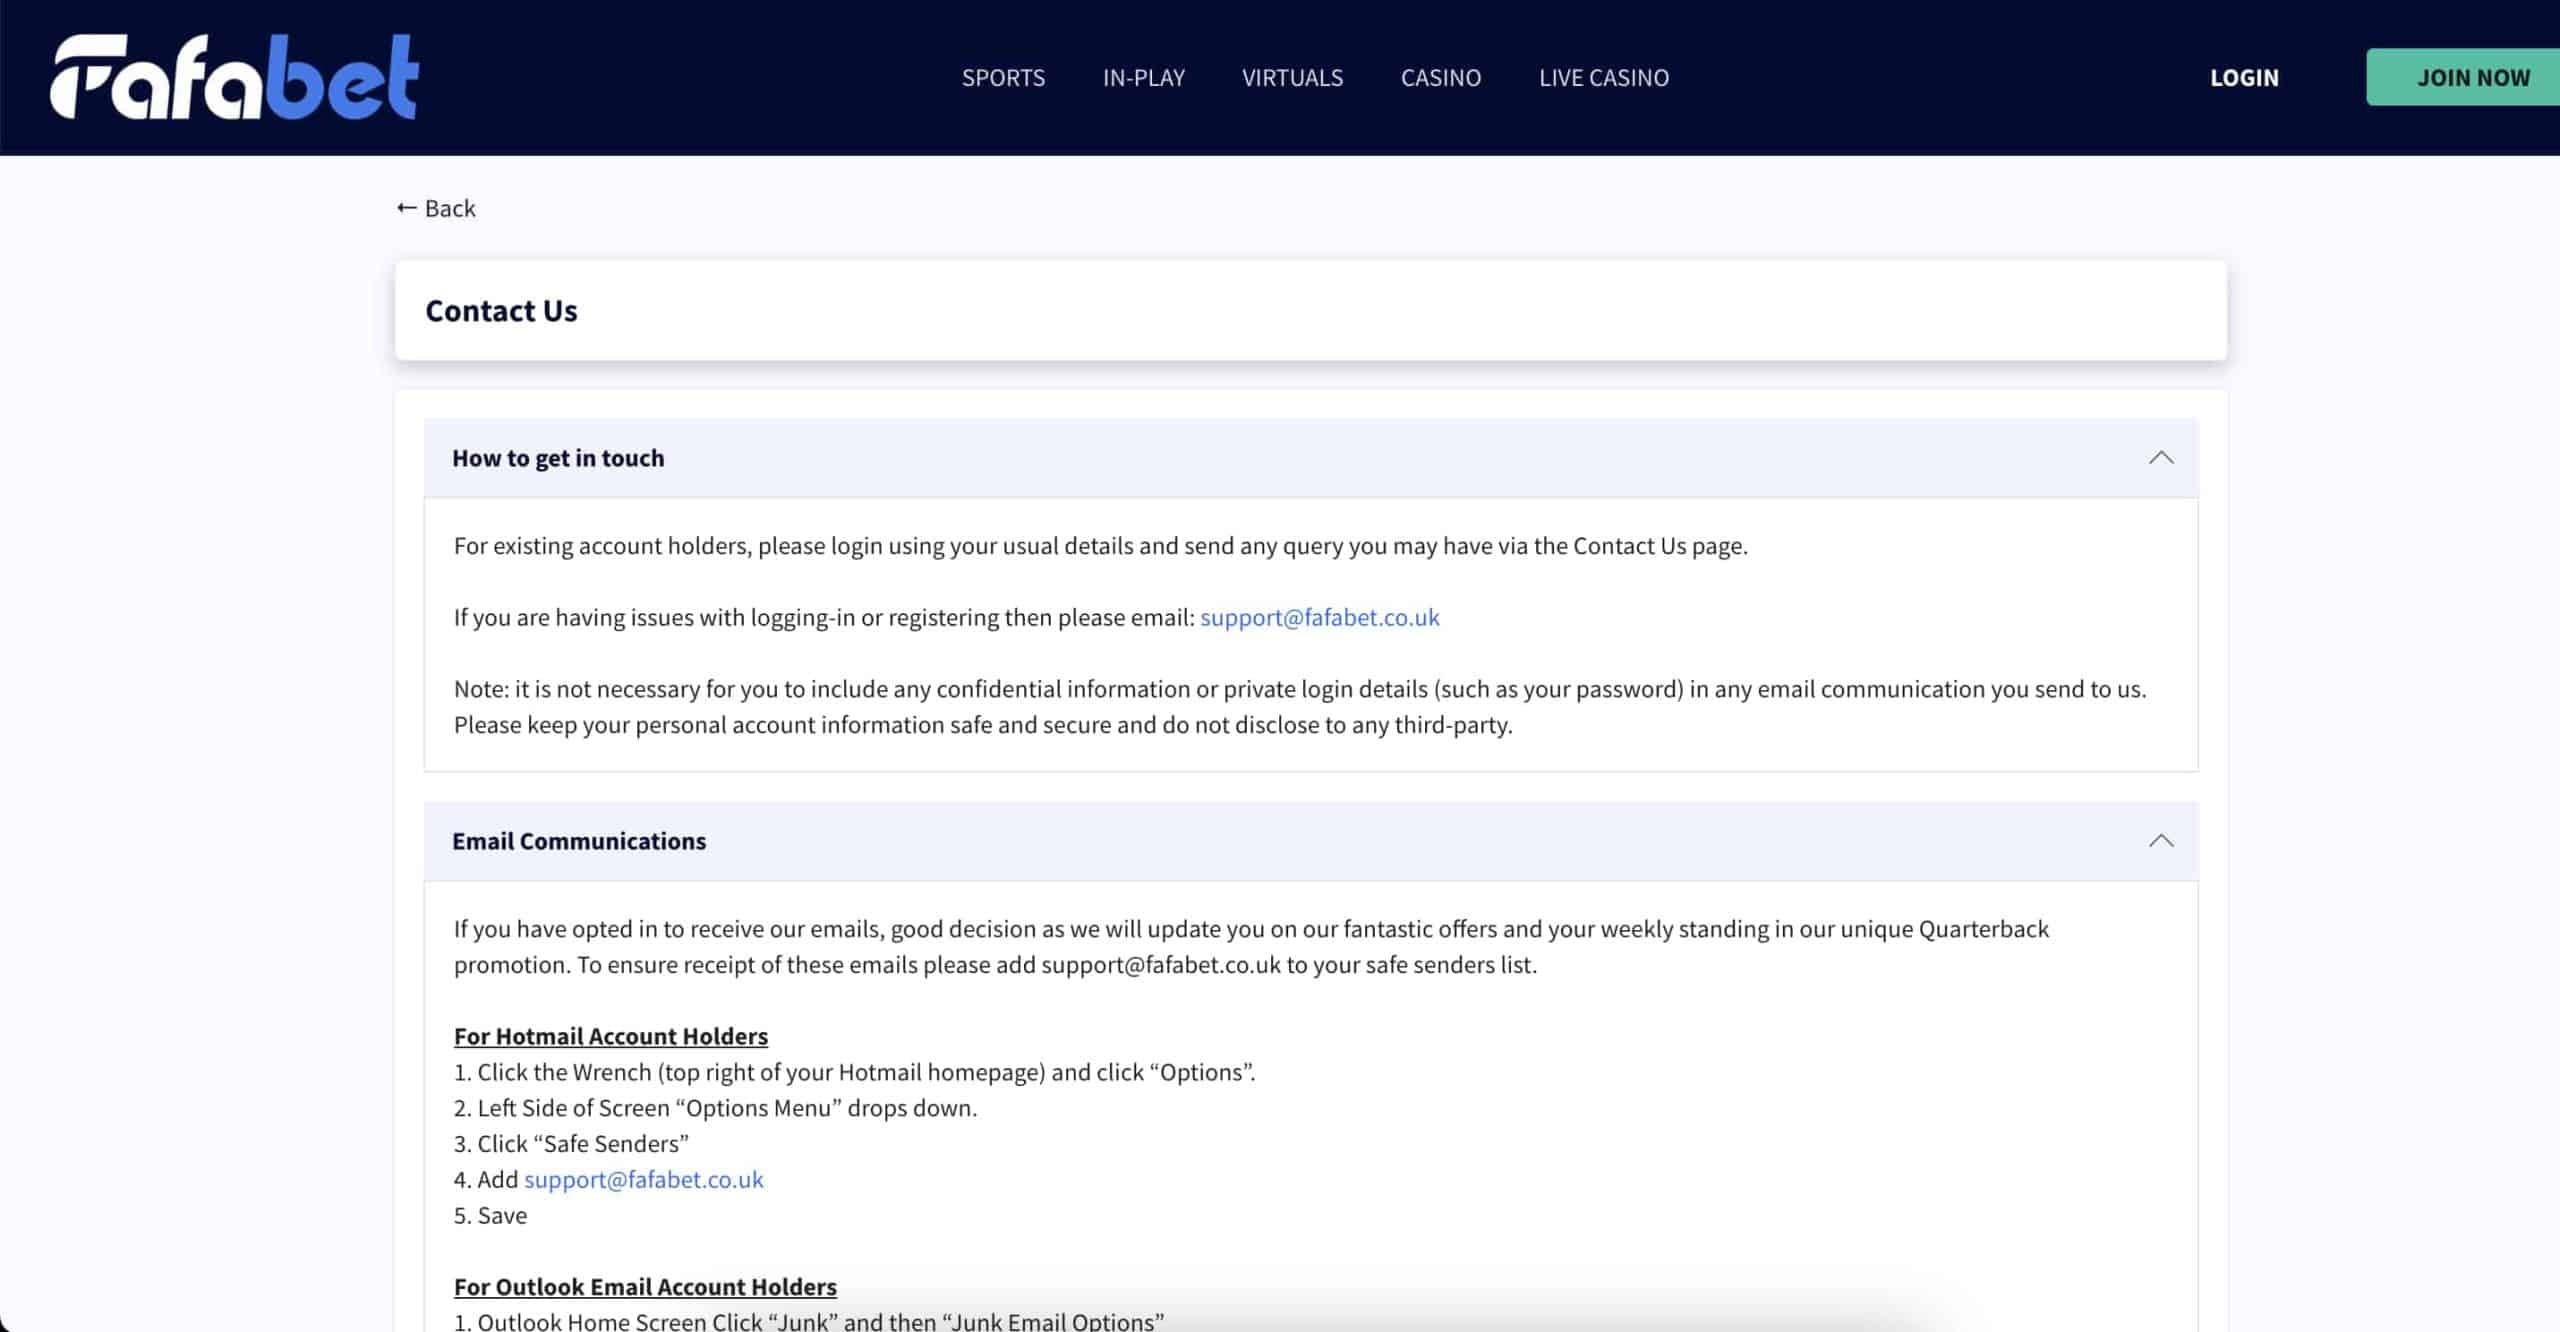Click the Back link text
Image resolution: width=2560 pixels, height=1332 pixels.
pos(450,208)
